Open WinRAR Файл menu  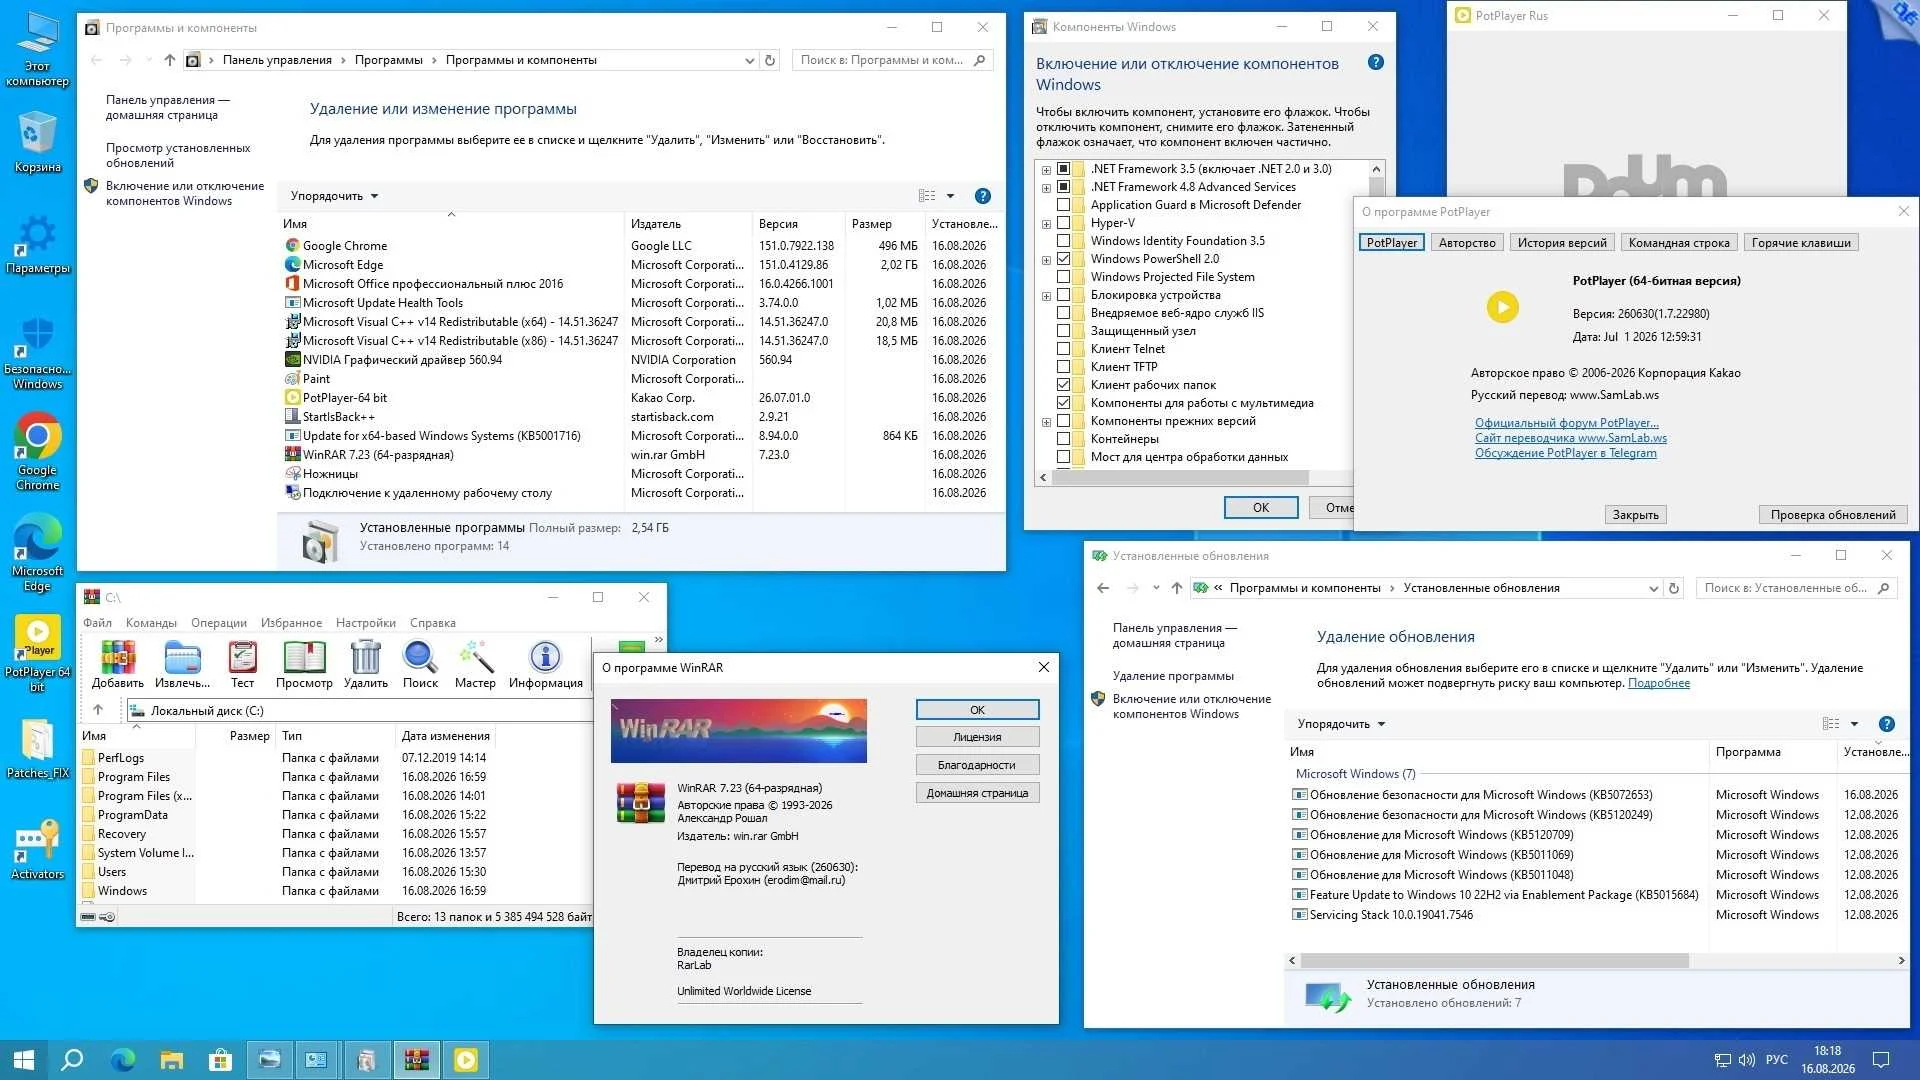97,623
